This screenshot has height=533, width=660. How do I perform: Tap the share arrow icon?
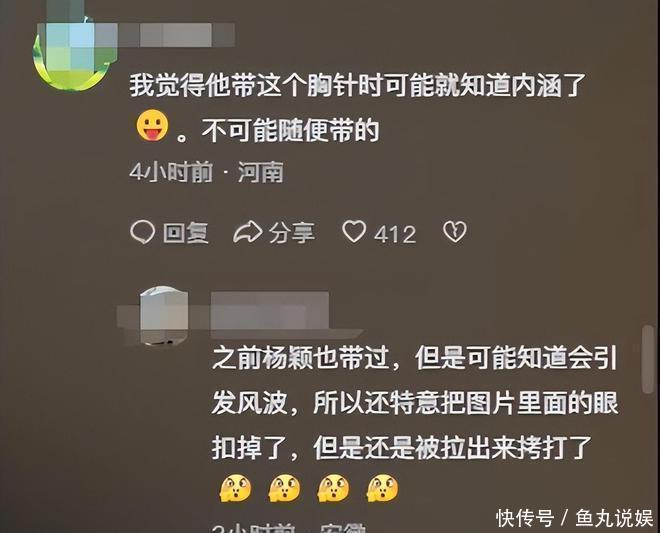point(248,232)
